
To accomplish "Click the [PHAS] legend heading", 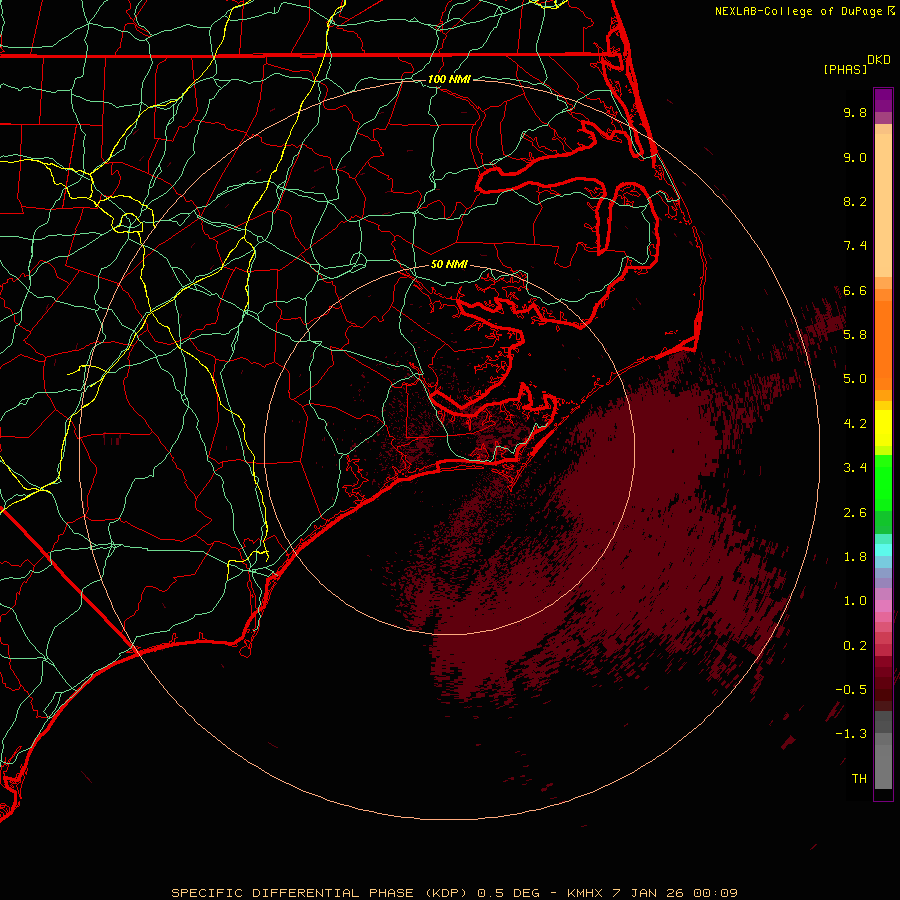I will point(845,70).
